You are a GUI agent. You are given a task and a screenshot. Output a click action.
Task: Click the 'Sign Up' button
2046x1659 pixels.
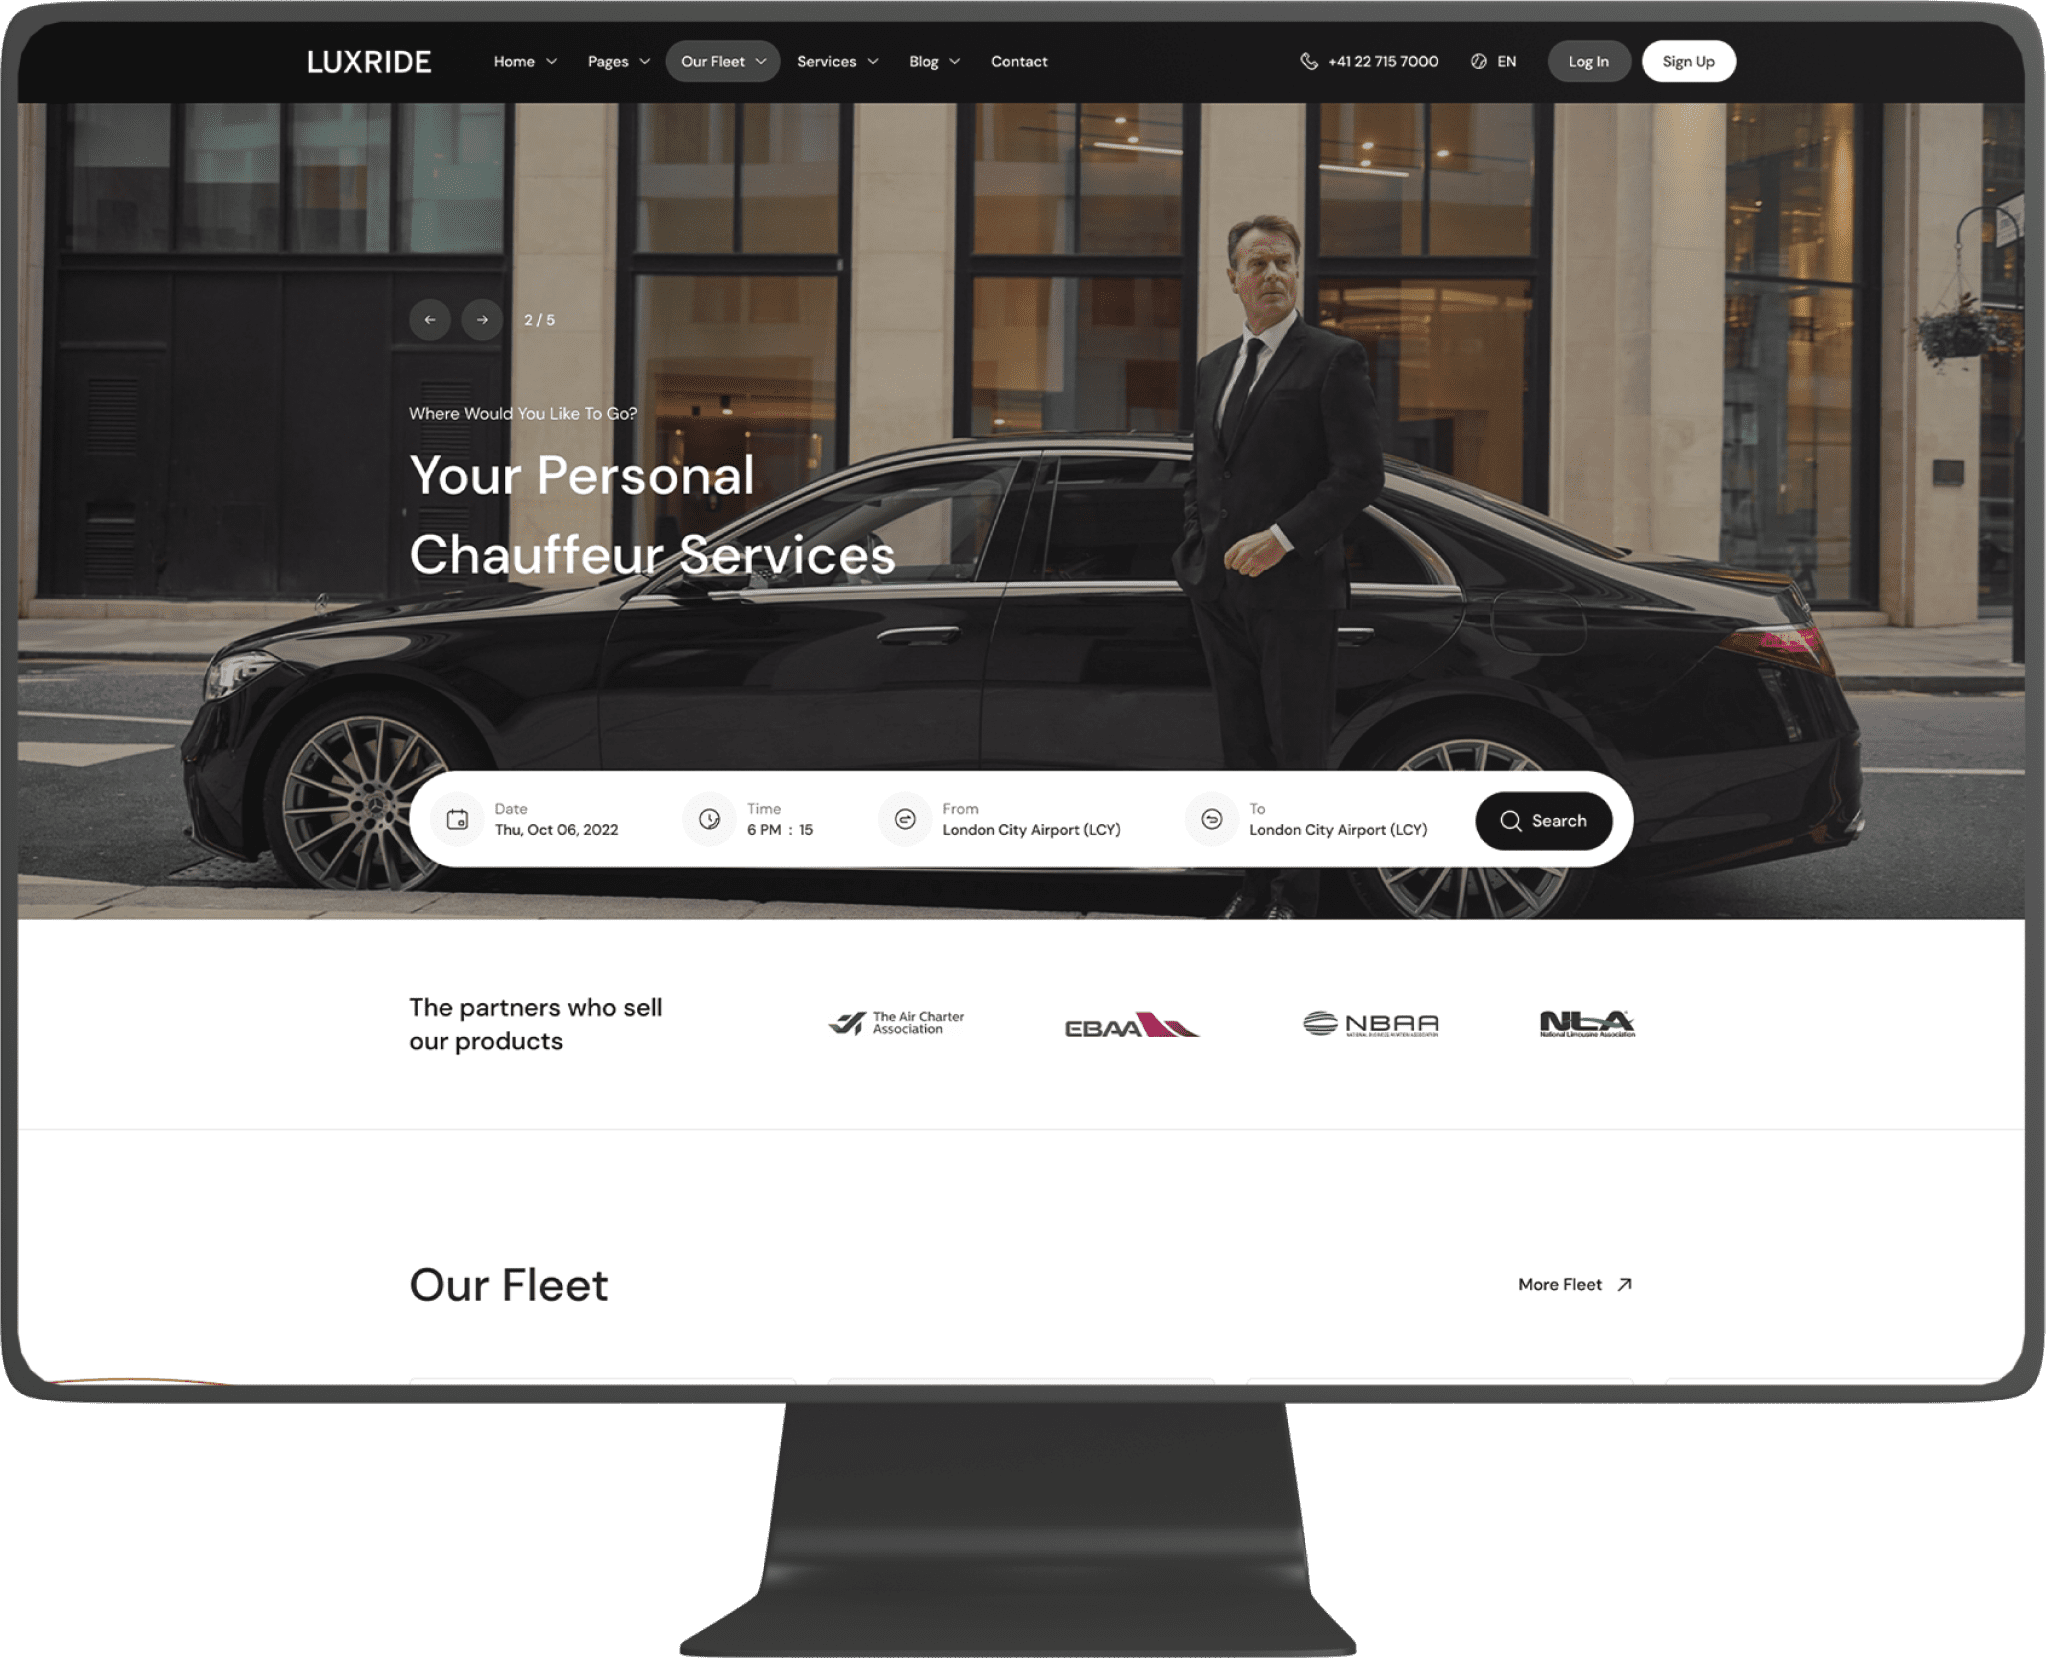(x=1687, y=61)
